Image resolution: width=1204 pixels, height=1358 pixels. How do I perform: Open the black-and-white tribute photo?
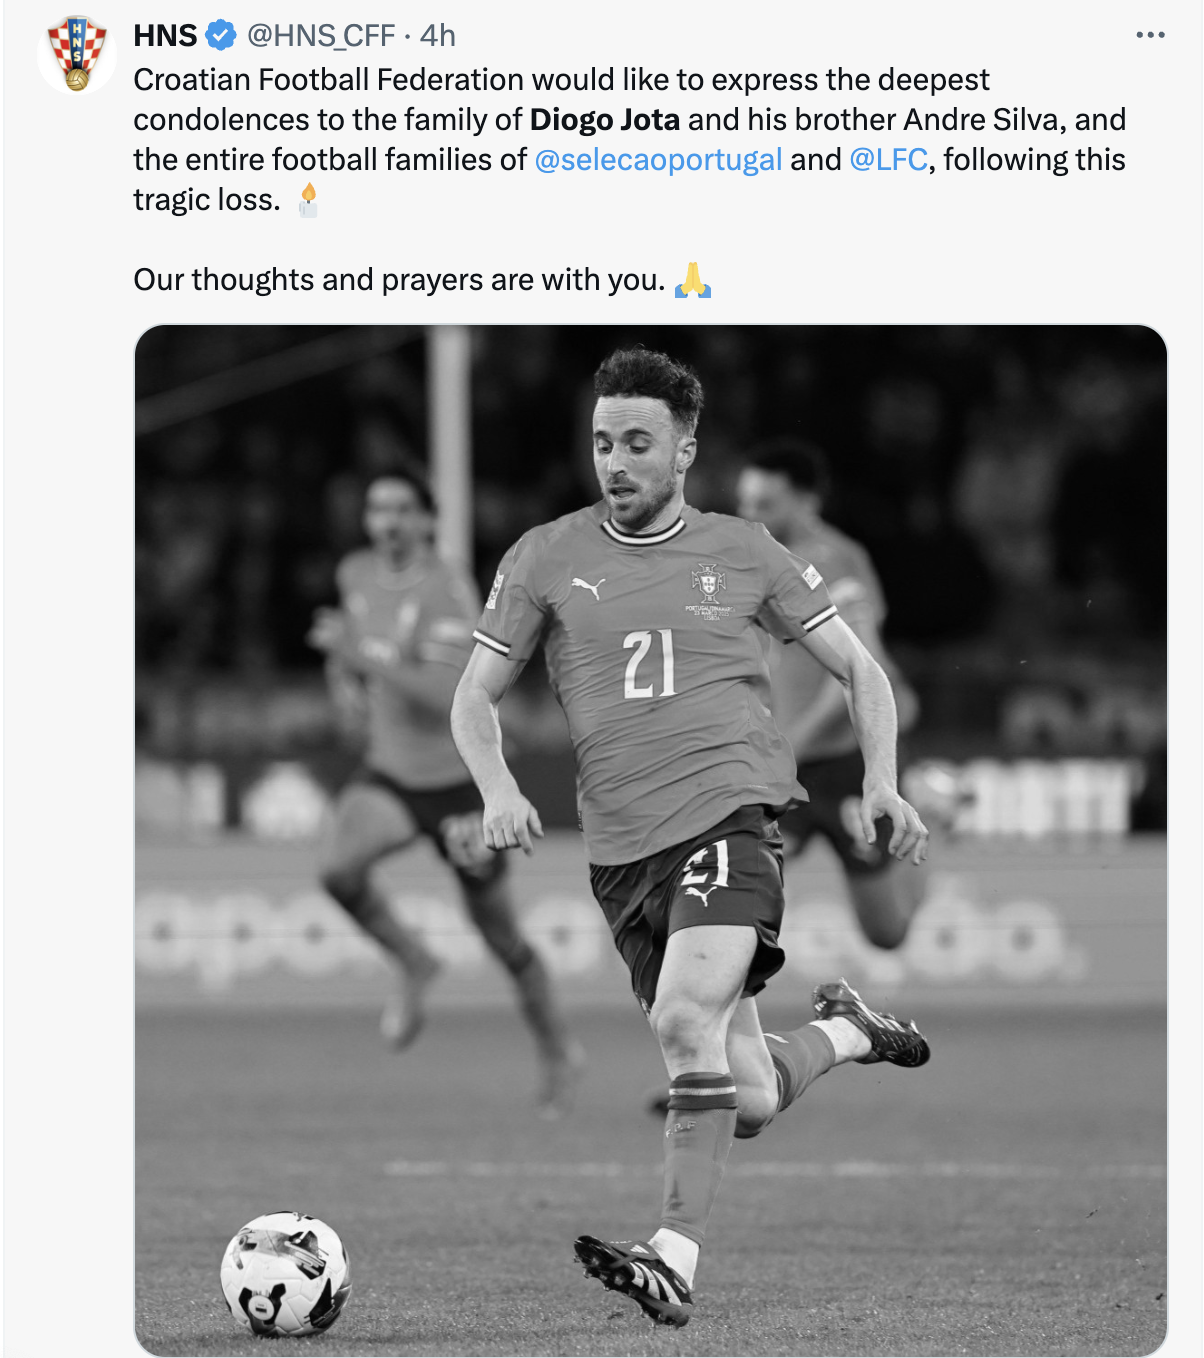(650, 840)
